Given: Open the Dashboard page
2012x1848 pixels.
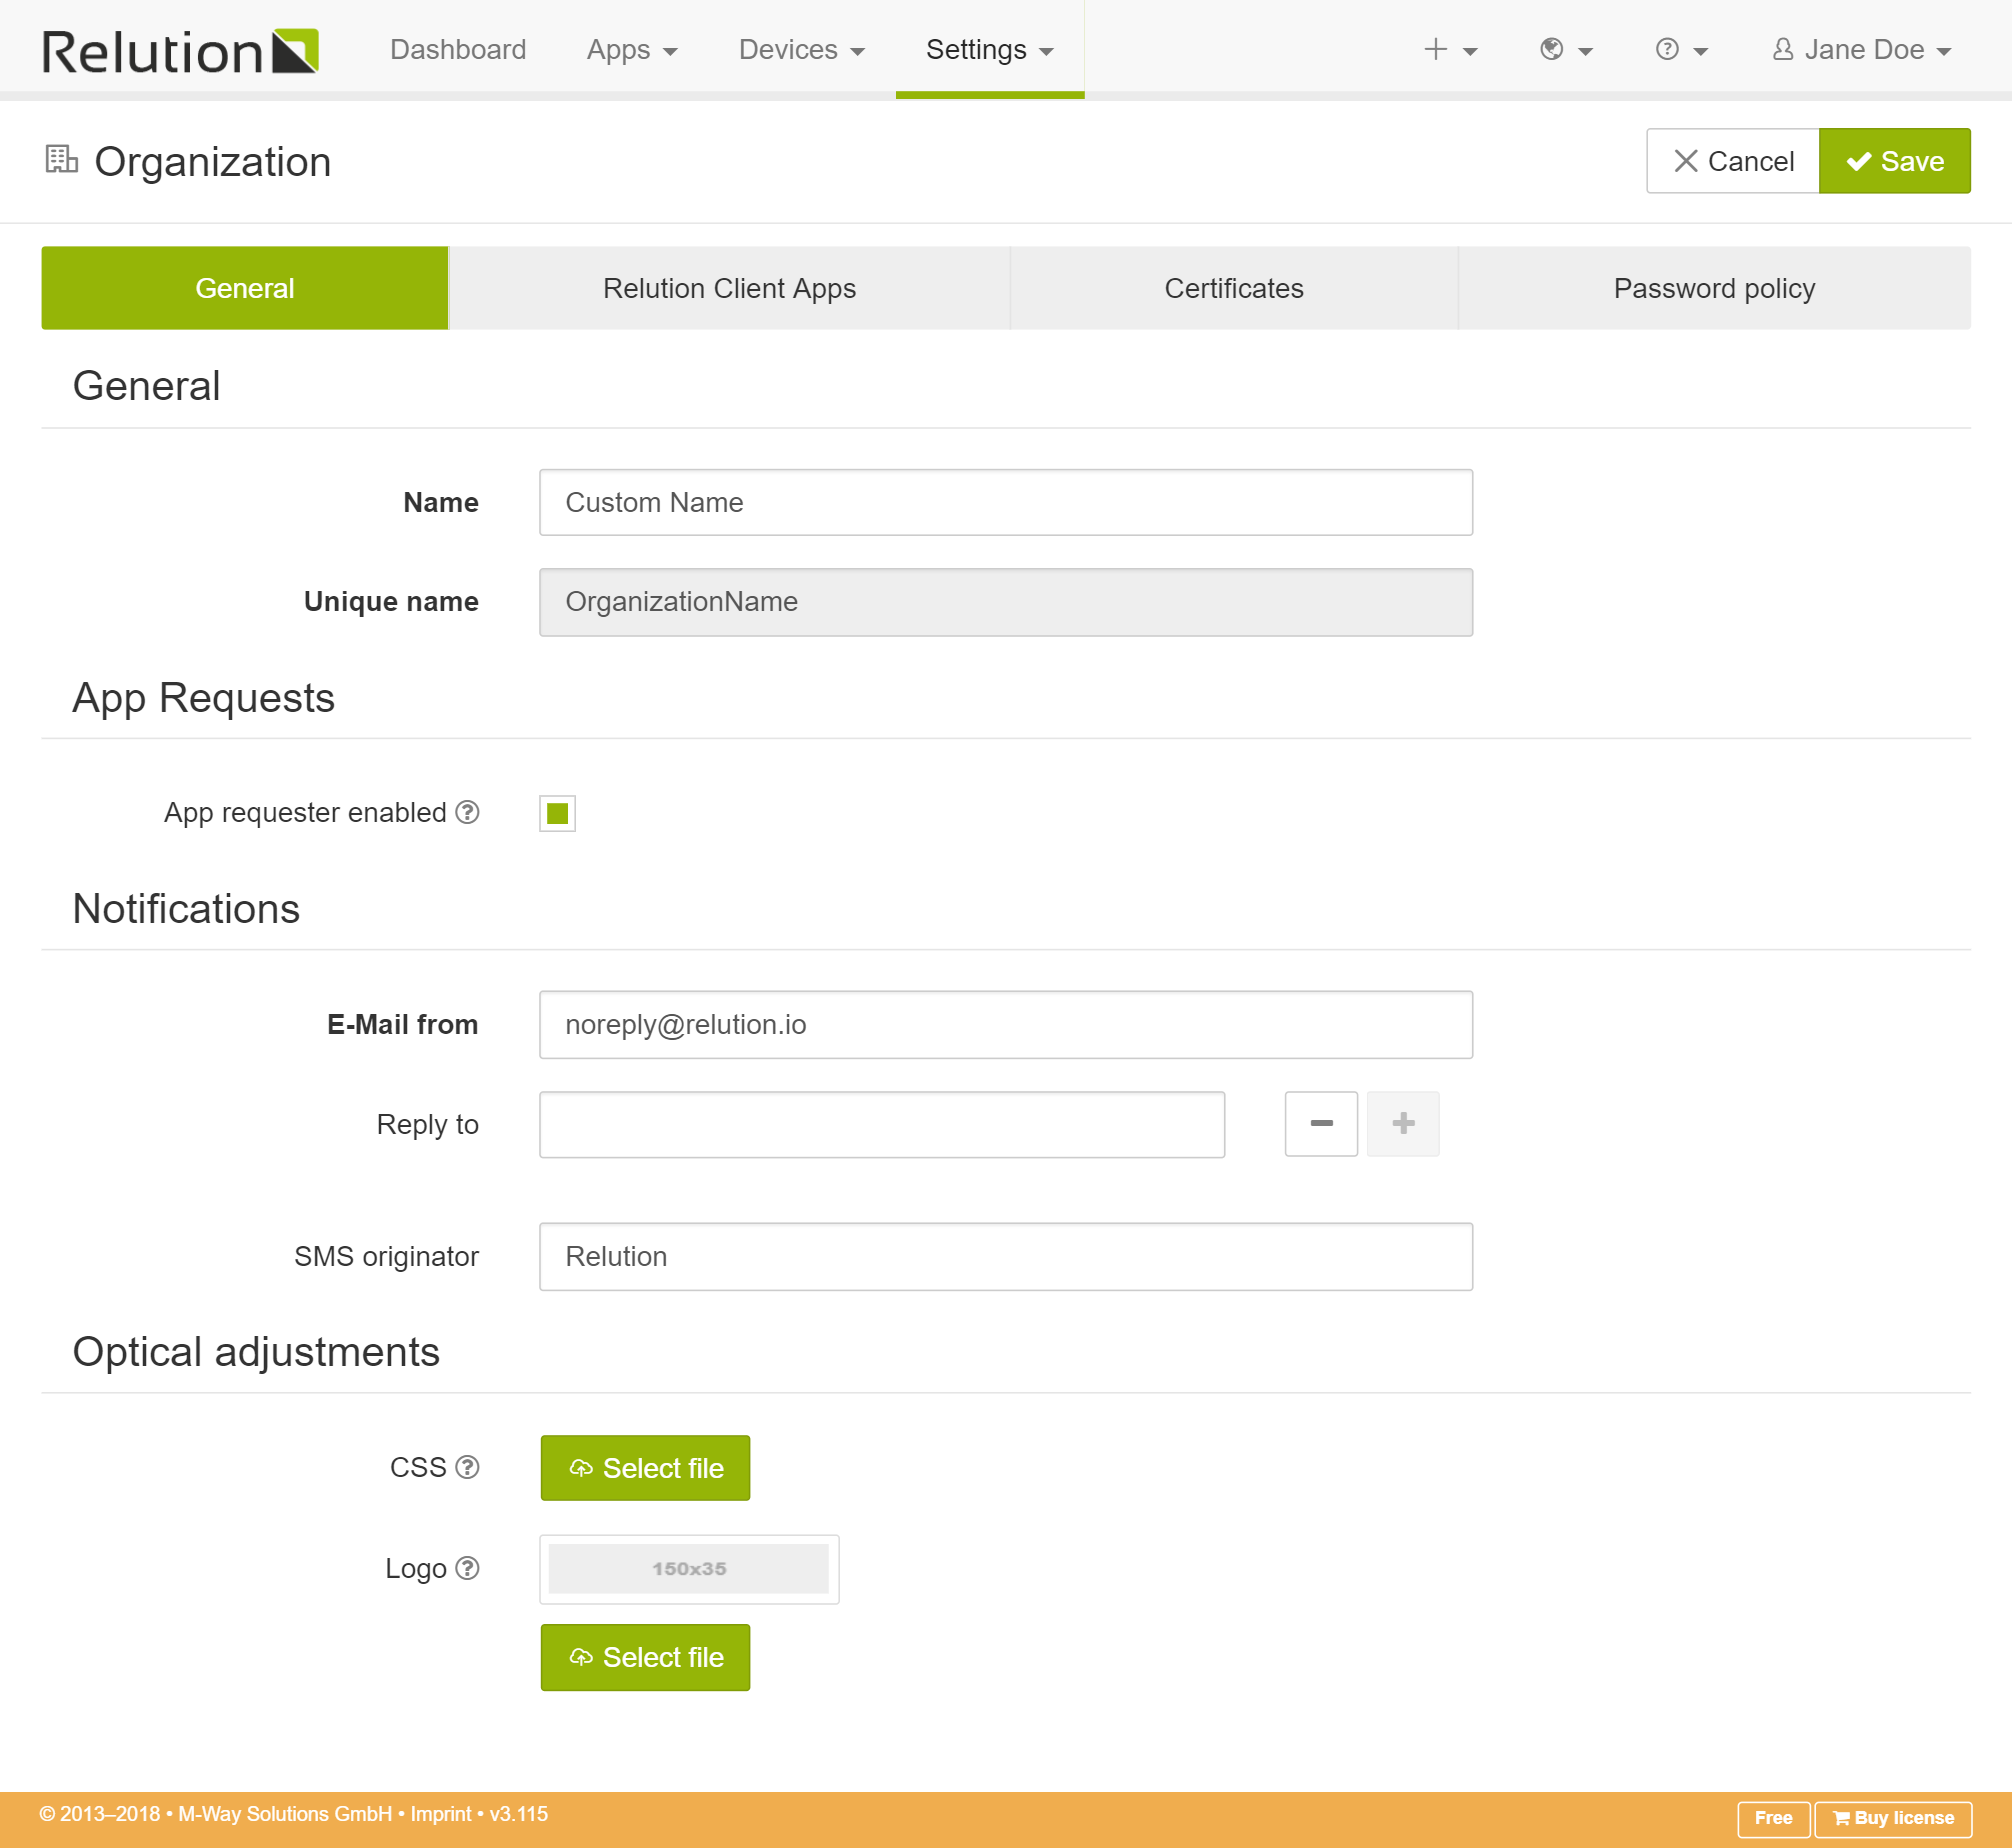Looking at the screenshot, I should click(x=457, y=49).
